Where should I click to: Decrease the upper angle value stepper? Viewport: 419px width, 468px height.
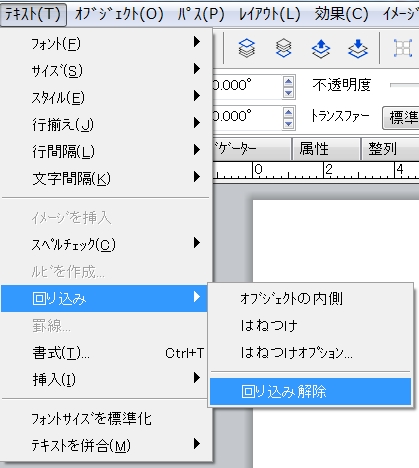[289, 93]
